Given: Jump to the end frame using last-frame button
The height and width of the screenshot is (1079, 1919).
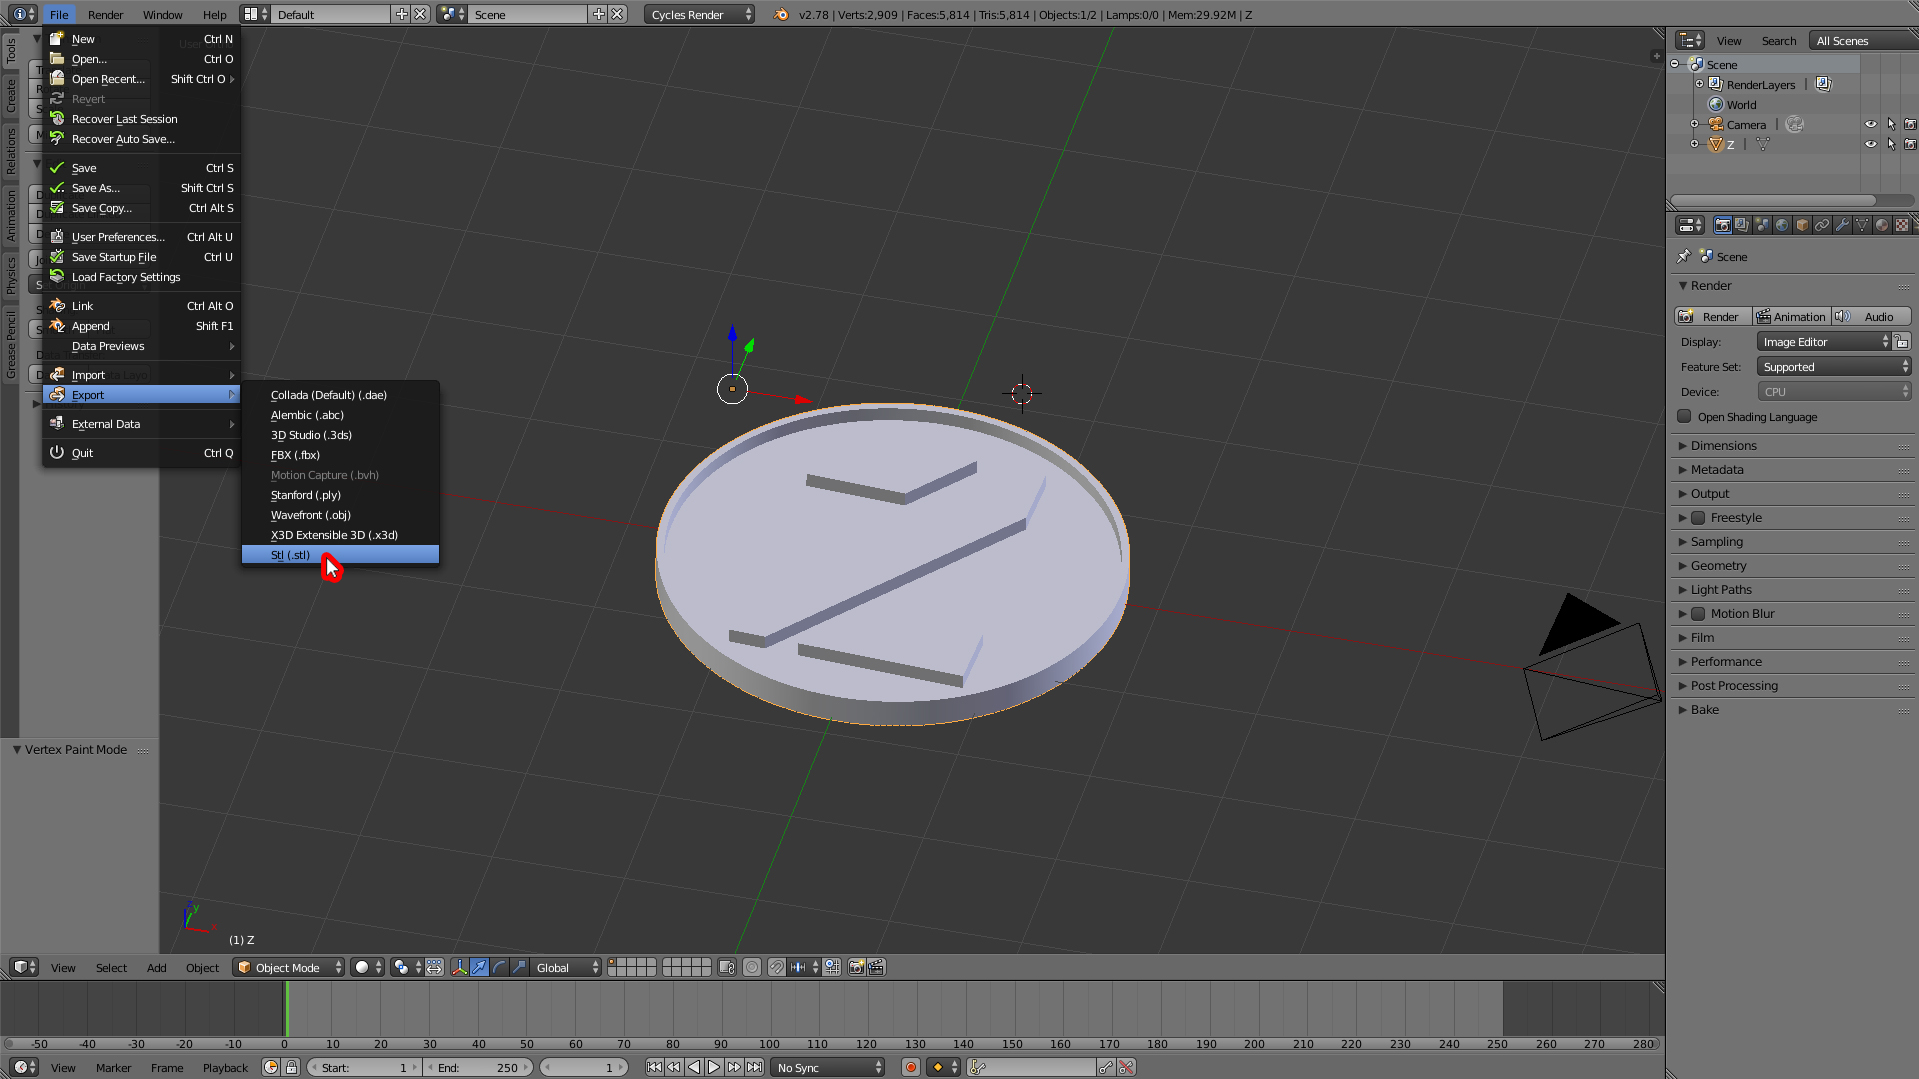Looking at the screenshot, I should pos(755,1067).
